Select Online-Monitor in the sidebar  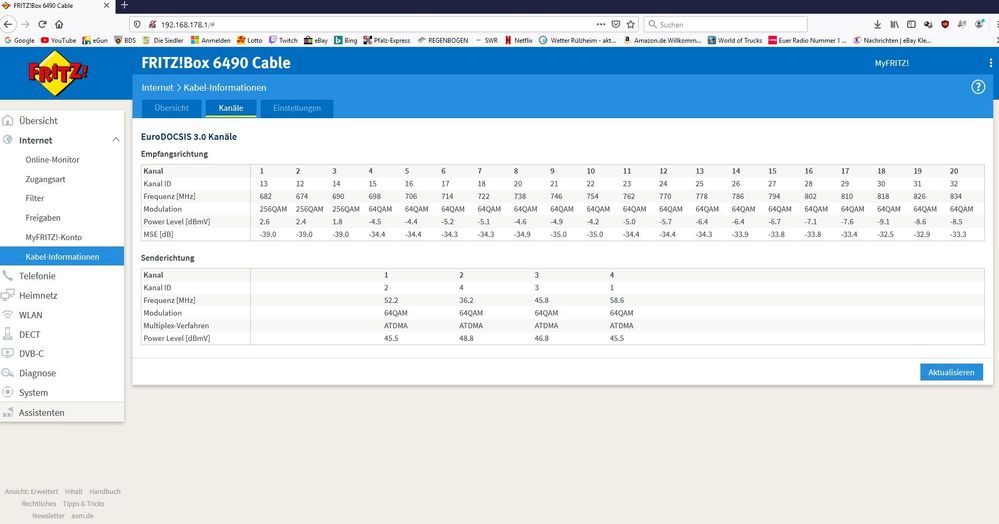click(52, 159)
